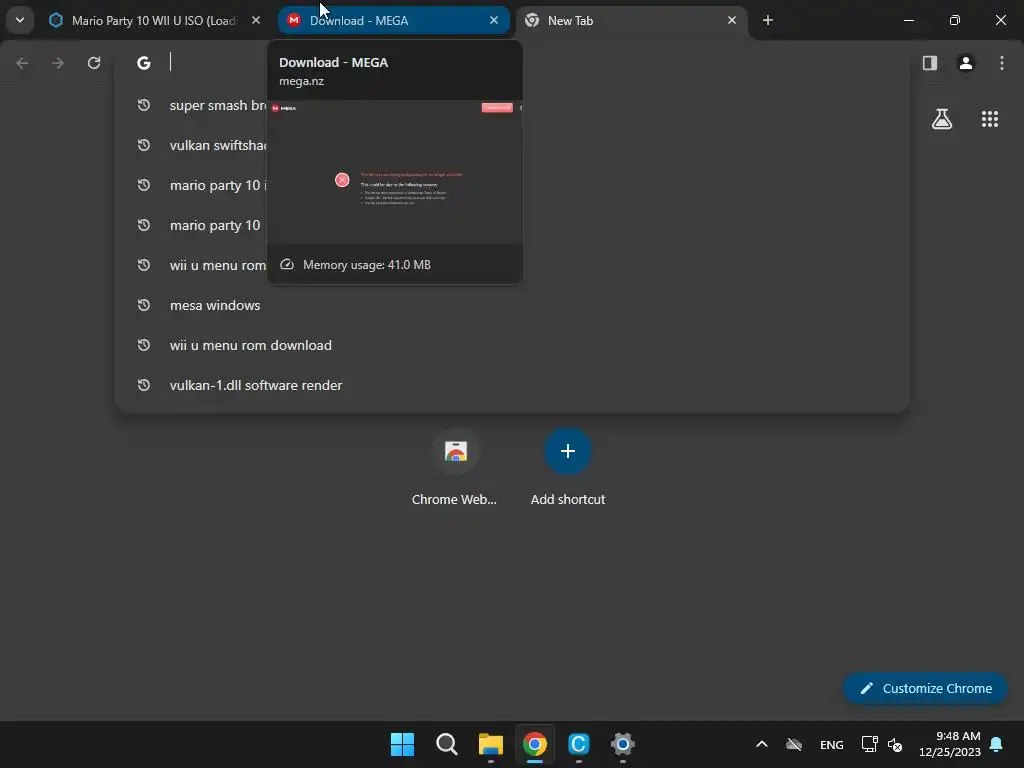Click the ENG language indicator
Image resolution: width=1024 pixels, height=768 pixels.
pos(831,744)
